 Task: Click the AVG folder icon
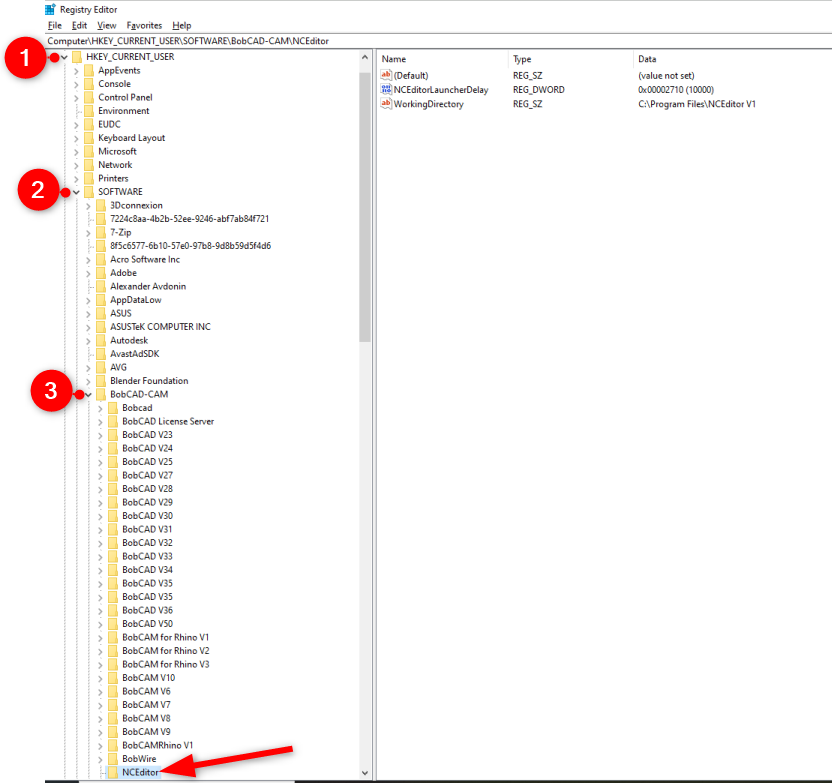101,368
